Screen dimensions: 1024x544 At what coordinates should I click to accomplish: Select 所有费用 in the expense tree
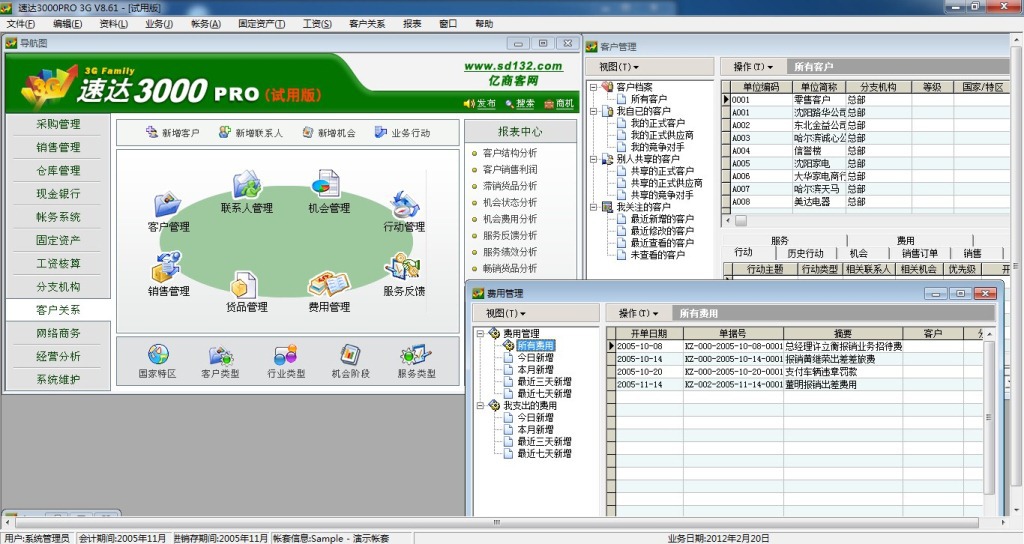tap(535, 345)
